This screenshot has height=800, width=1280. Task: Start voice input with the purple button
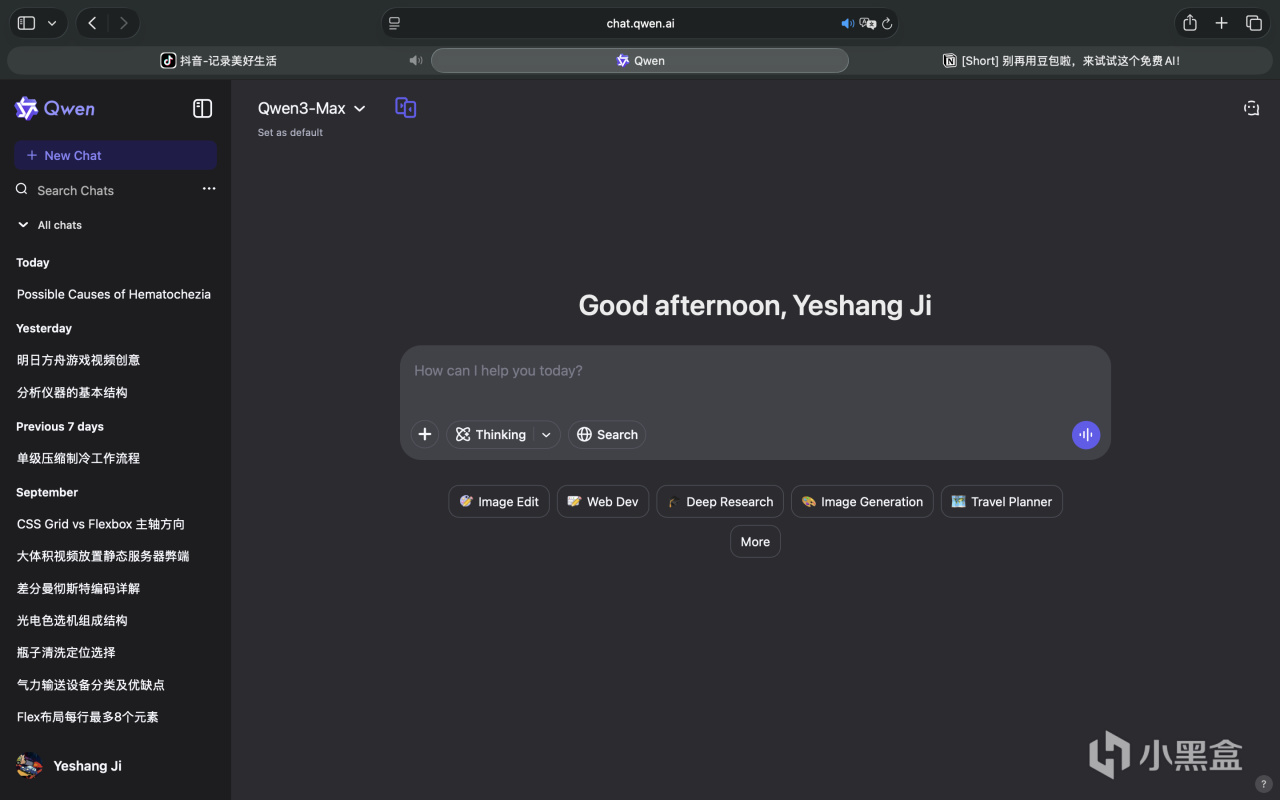tap(1086, 435)
